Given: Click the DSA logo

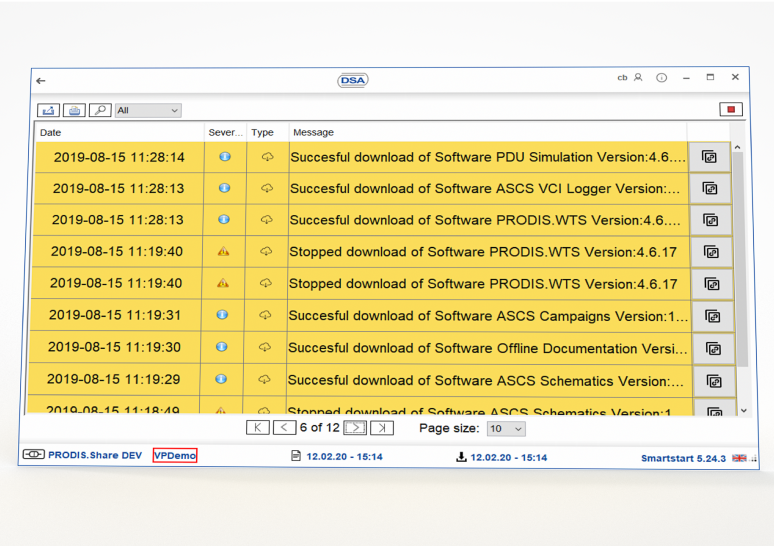Looking at the screenshot, I should tap(353, 80).
